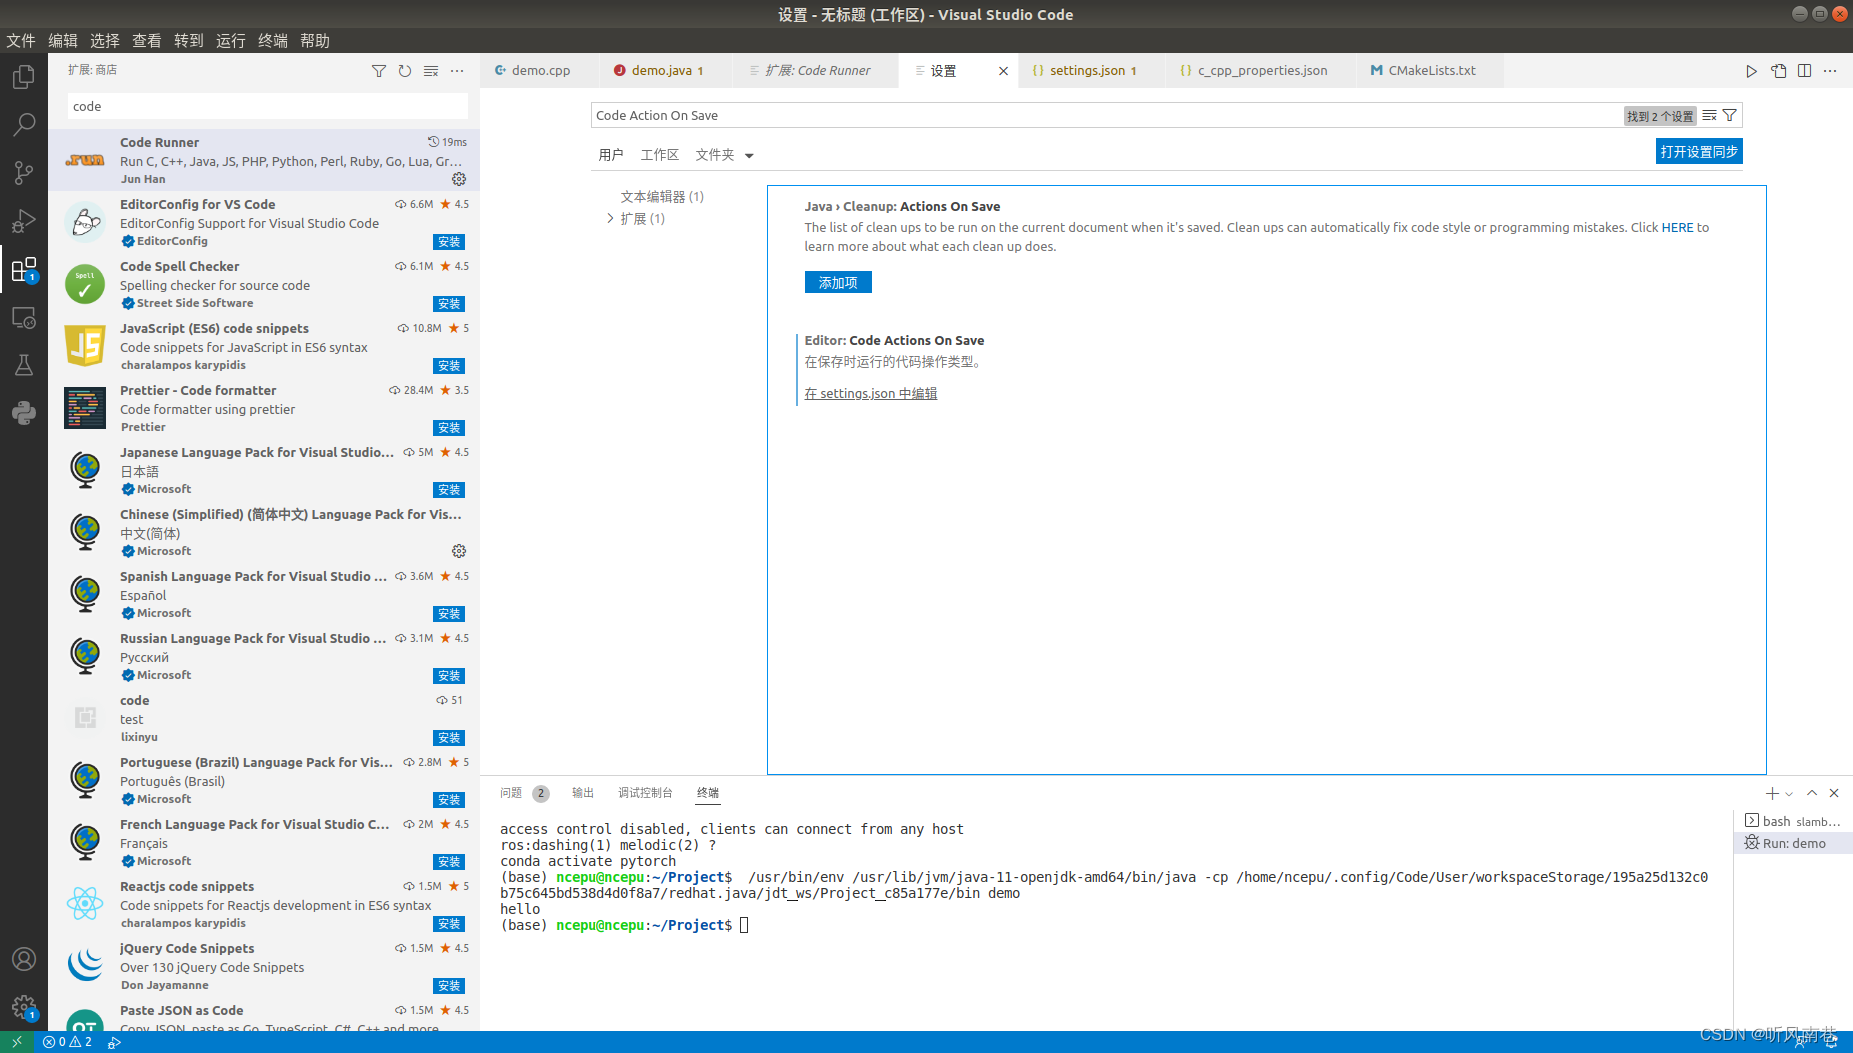This screenshot has height=1053, width=1853.
Task: Open Chinese Language Pack manage gear
Action: (459, 551)
